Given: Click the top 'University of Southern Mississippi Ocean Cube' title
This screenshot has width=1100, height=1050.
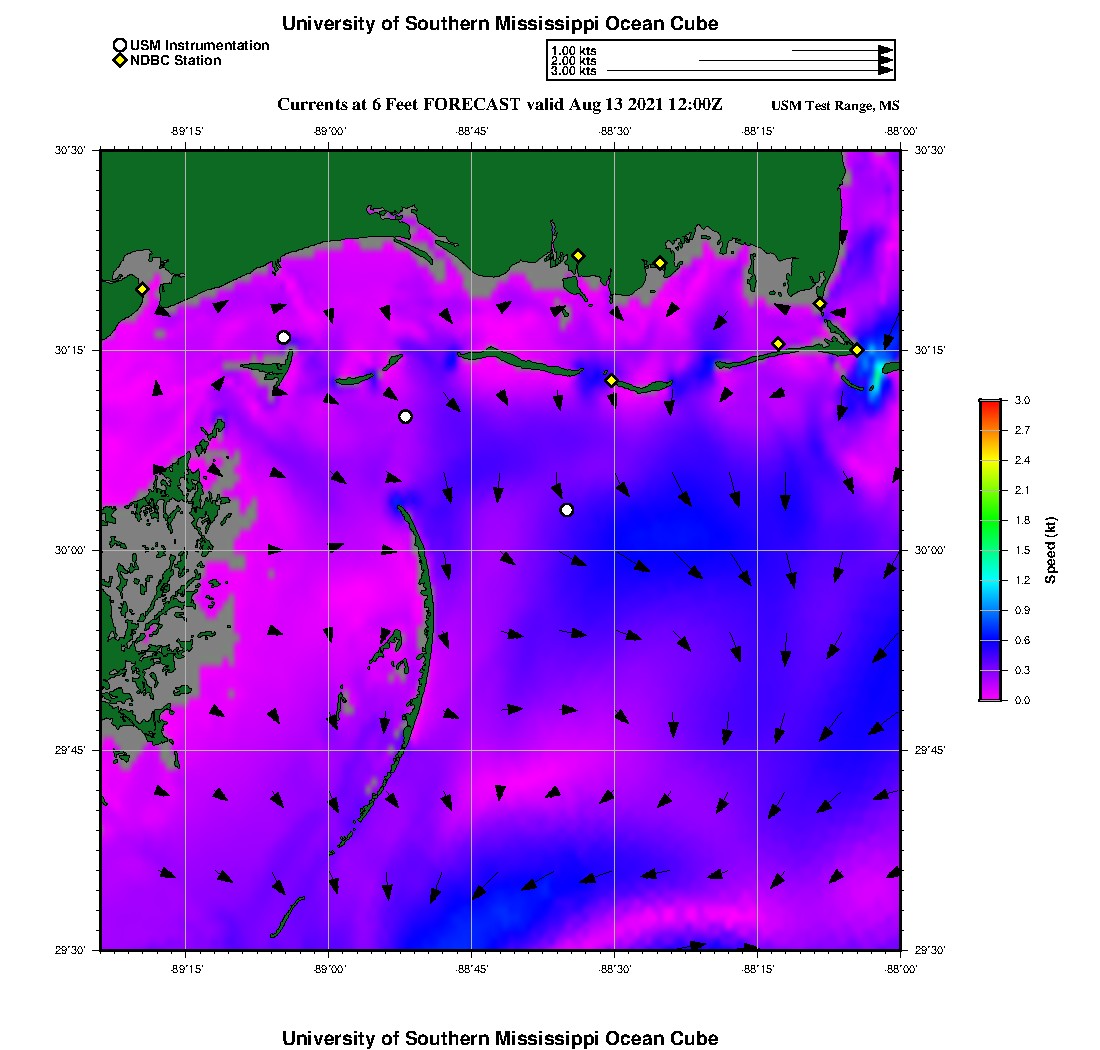Looking at the screenshot, I should tap(500, 23).
